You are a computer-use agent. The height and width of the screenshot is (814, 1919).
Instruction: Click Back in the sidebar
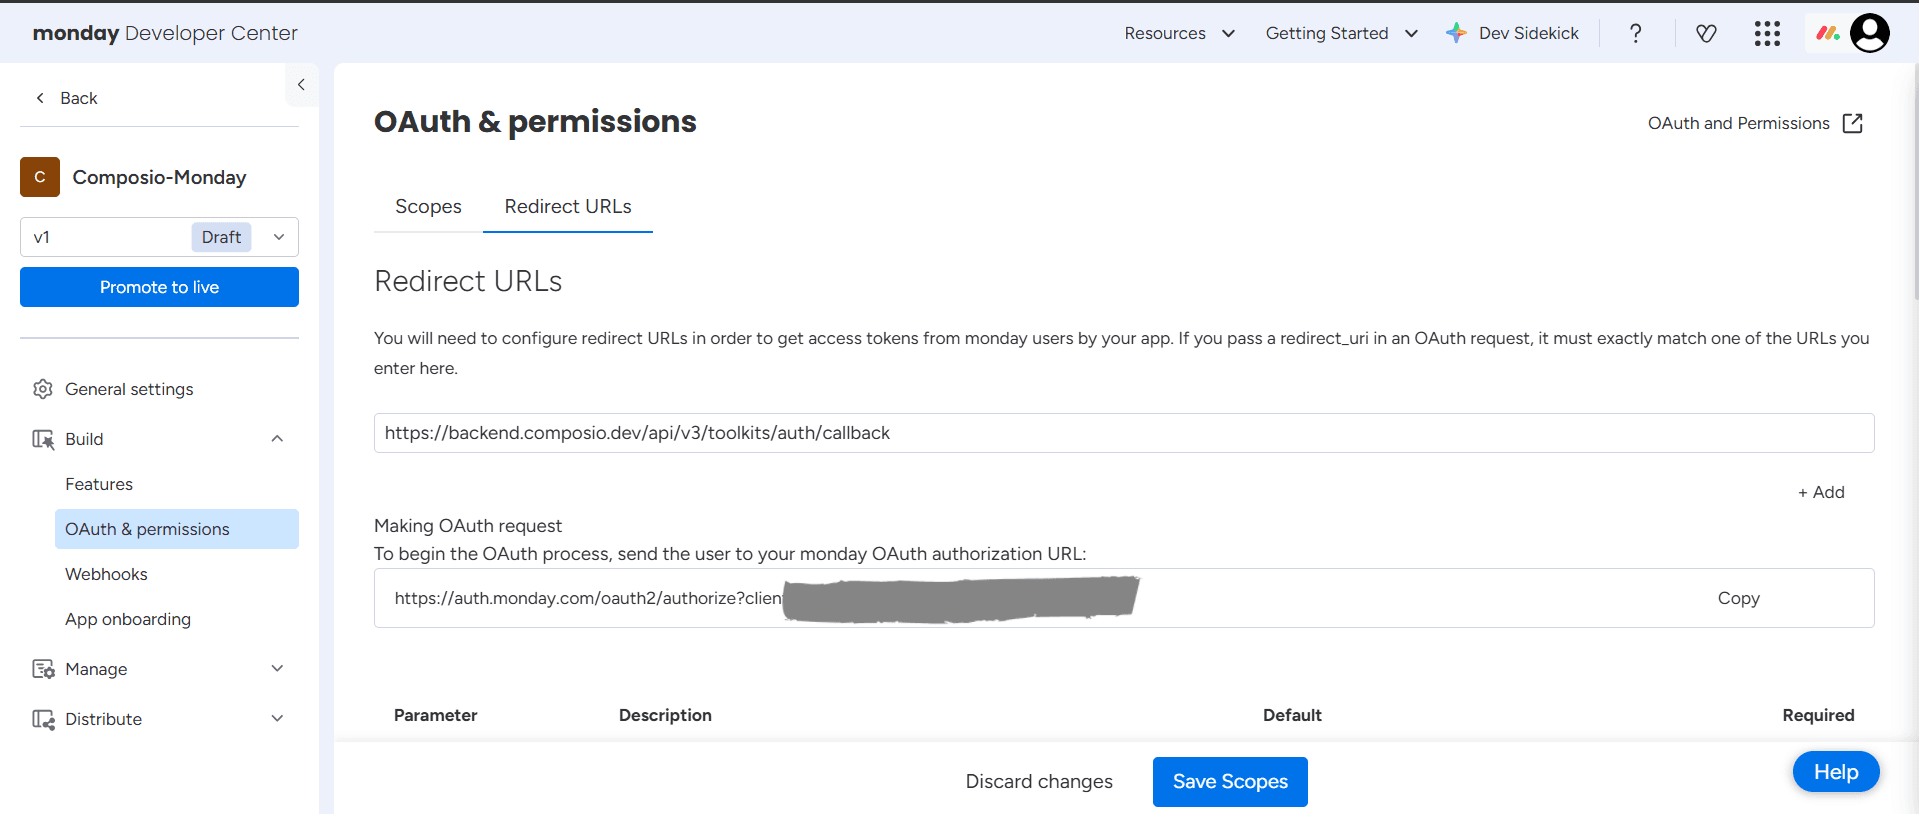click(79, 98)
